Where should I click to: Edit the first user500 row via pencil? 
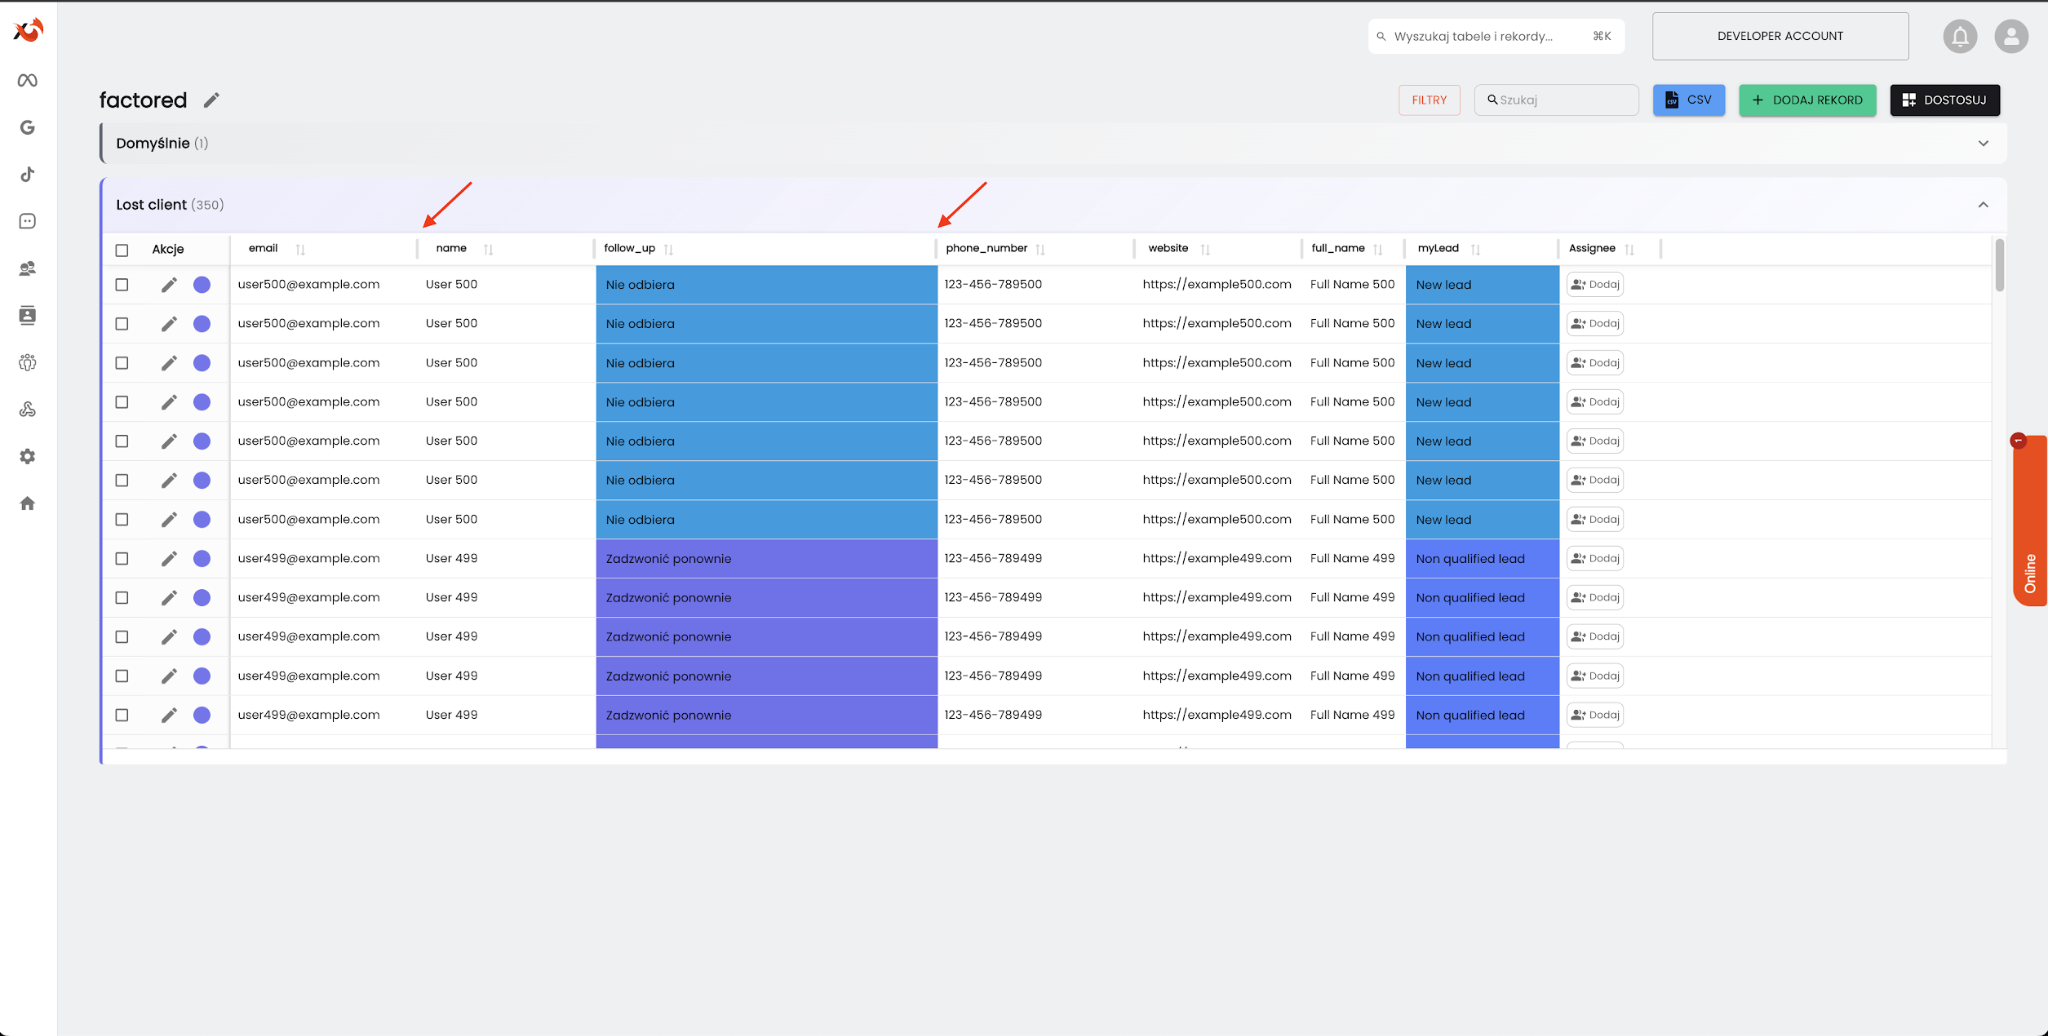pyautogui.click(x=169, y=285)
